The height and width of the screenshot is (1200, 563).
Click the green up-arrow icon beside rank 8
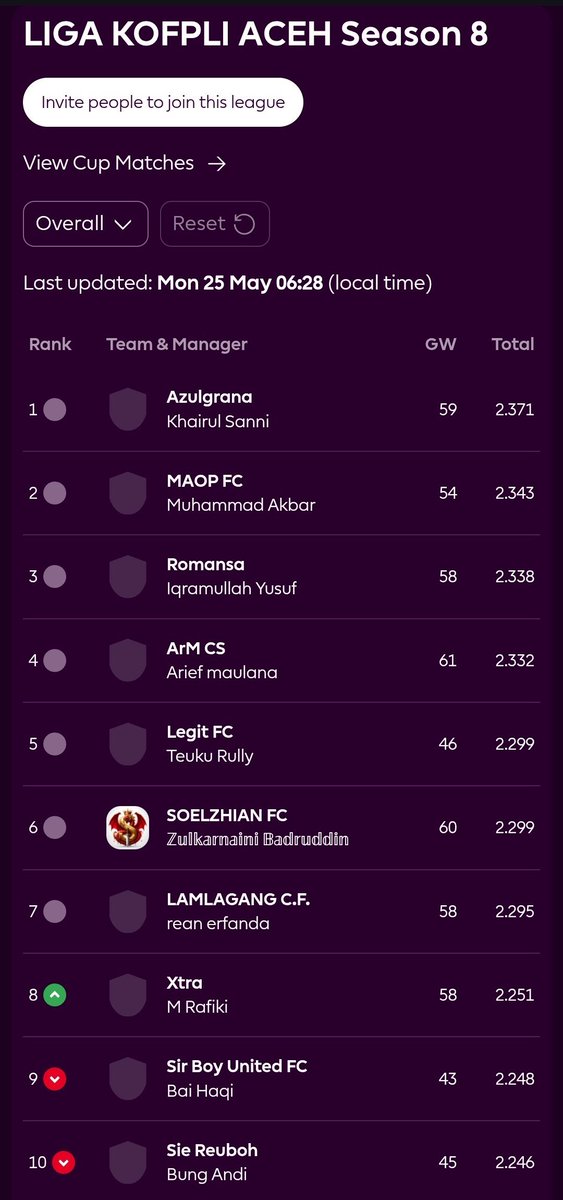55,995
